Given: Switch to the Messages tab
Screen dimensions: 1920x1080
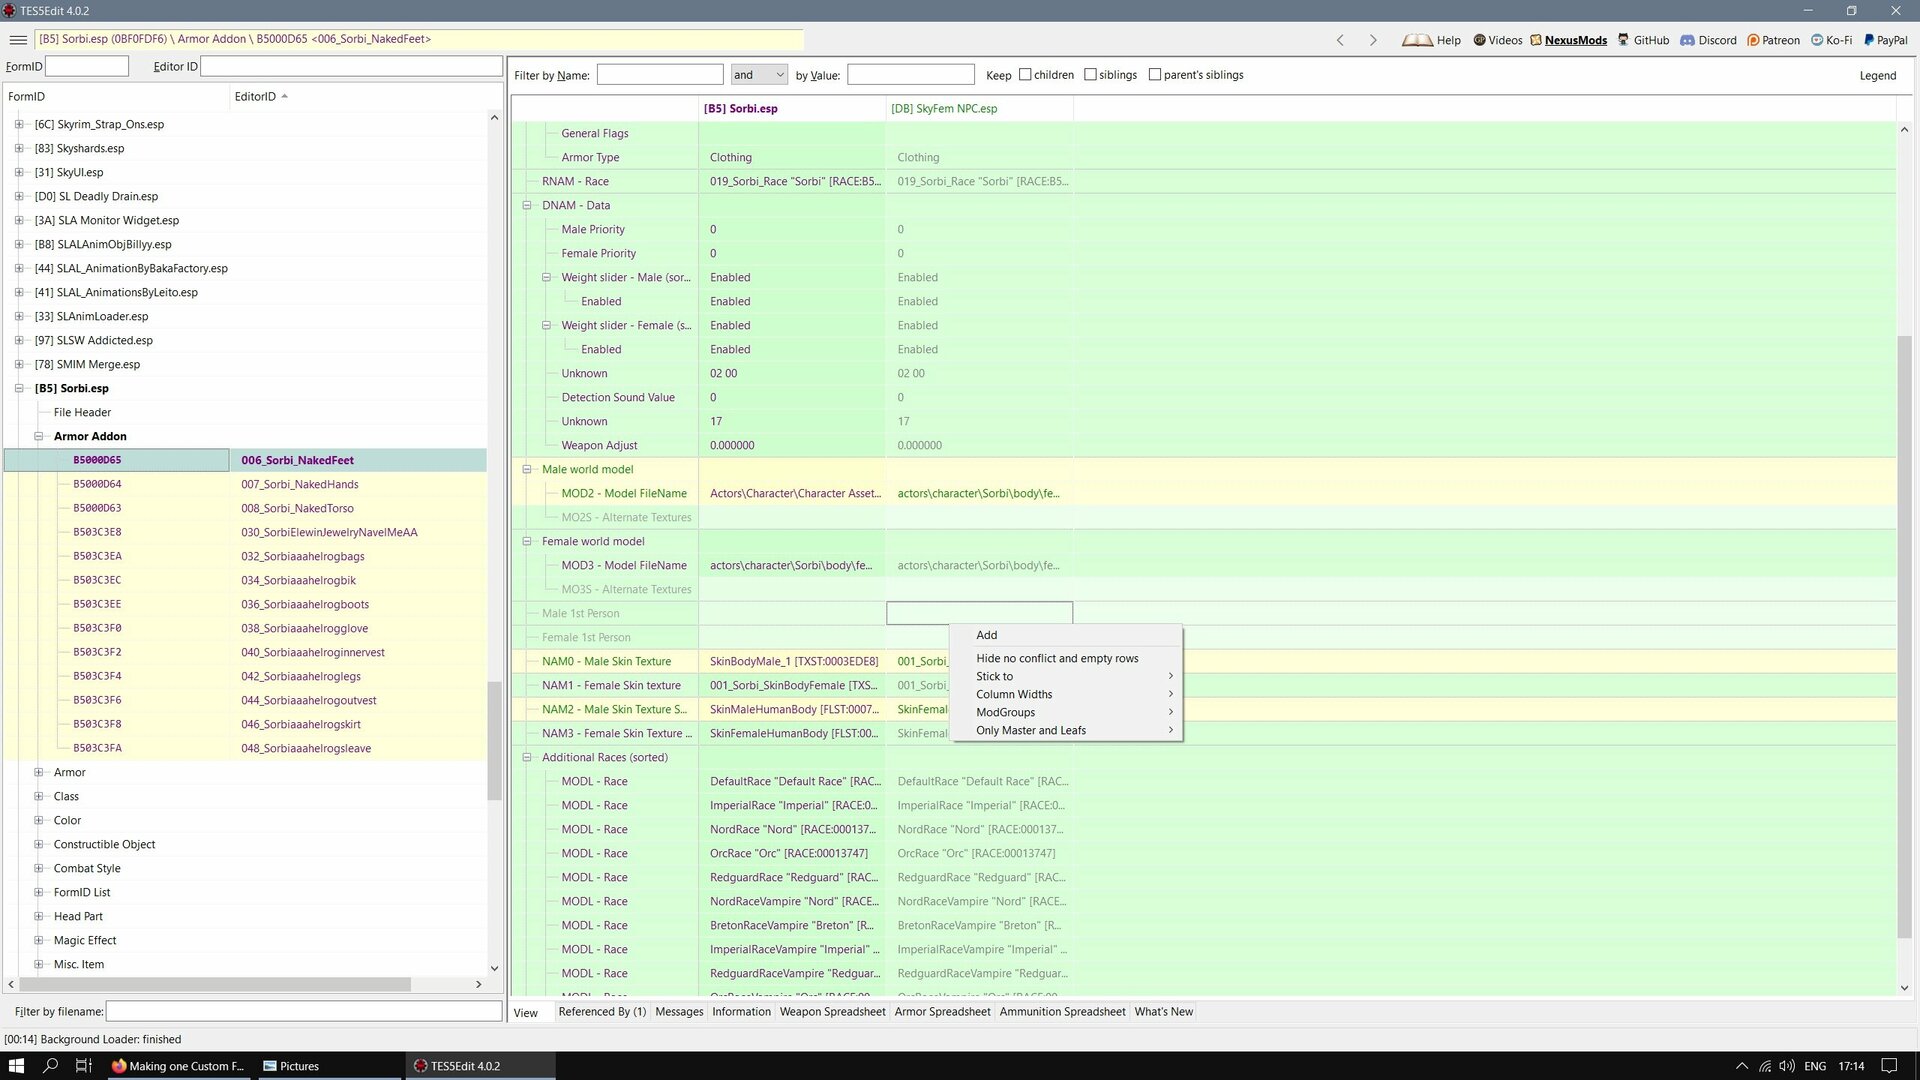Looking at the screenshot, I should pyautogui.click(x=679, y=1012).
